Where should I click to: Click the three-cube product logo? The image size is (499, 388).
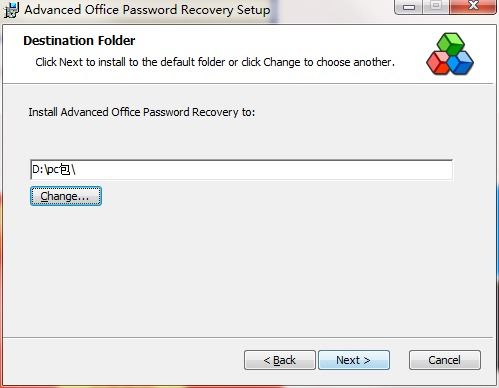(450, 54)
